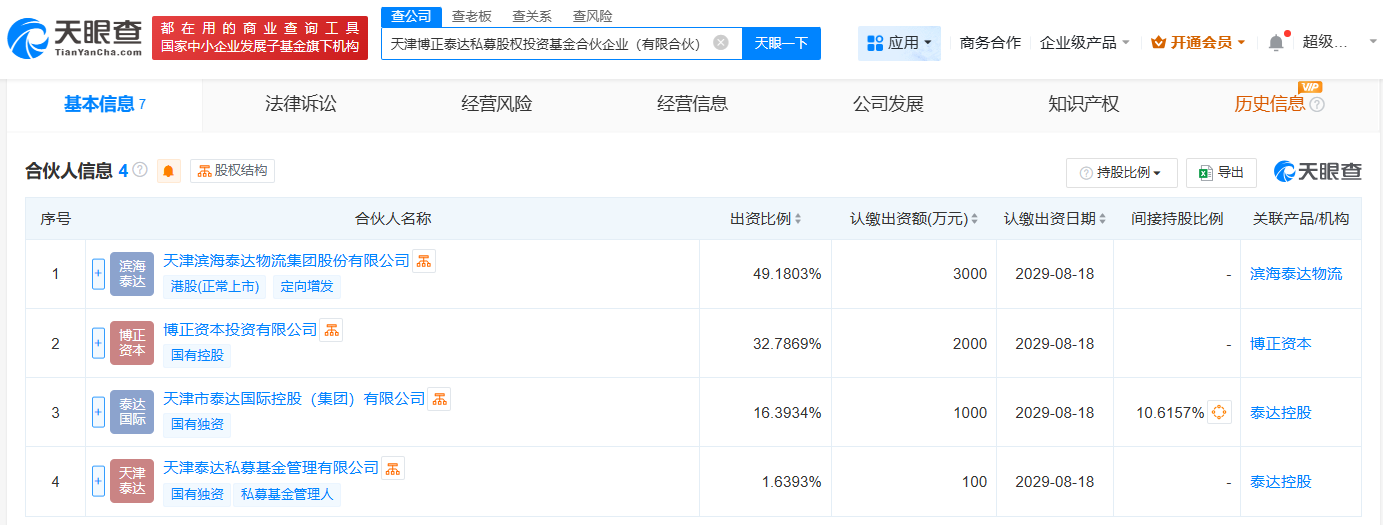The height and width of the screenshot is (525, 1383).
Task: Open the 应用 dropdown menu
Action: (899, 43)
